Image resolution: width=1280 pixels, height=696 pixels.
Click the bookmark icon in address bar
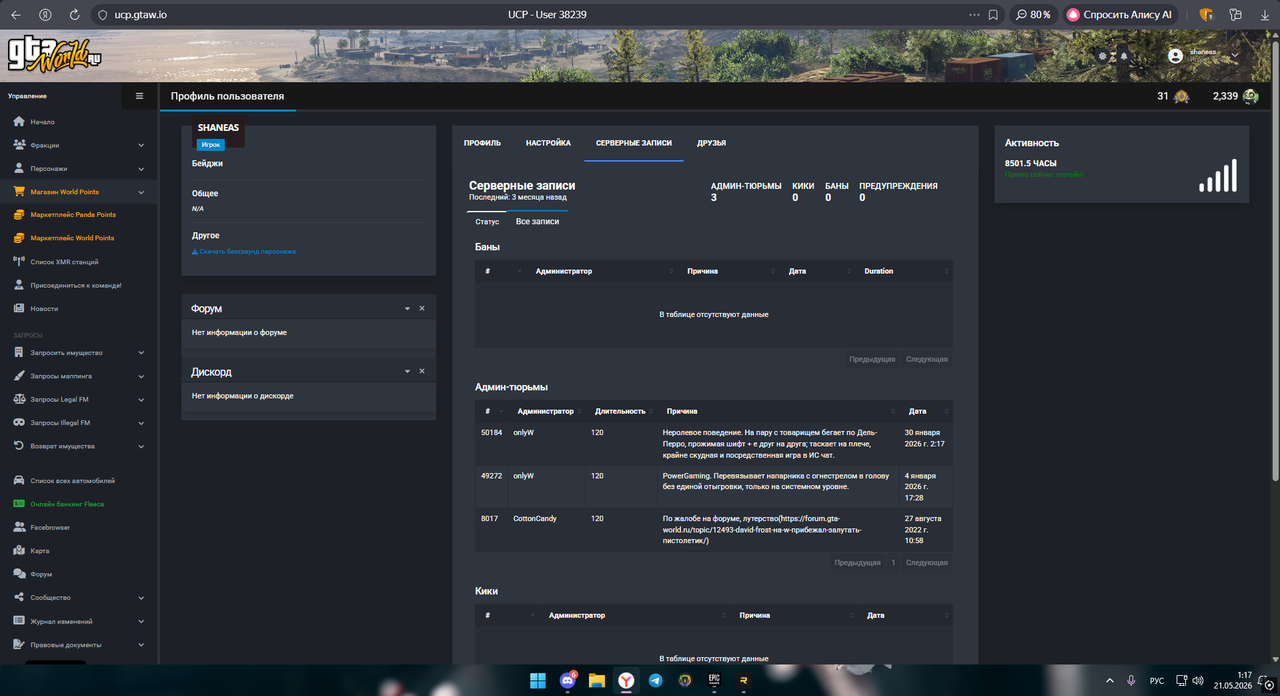[x=993, y=15]
